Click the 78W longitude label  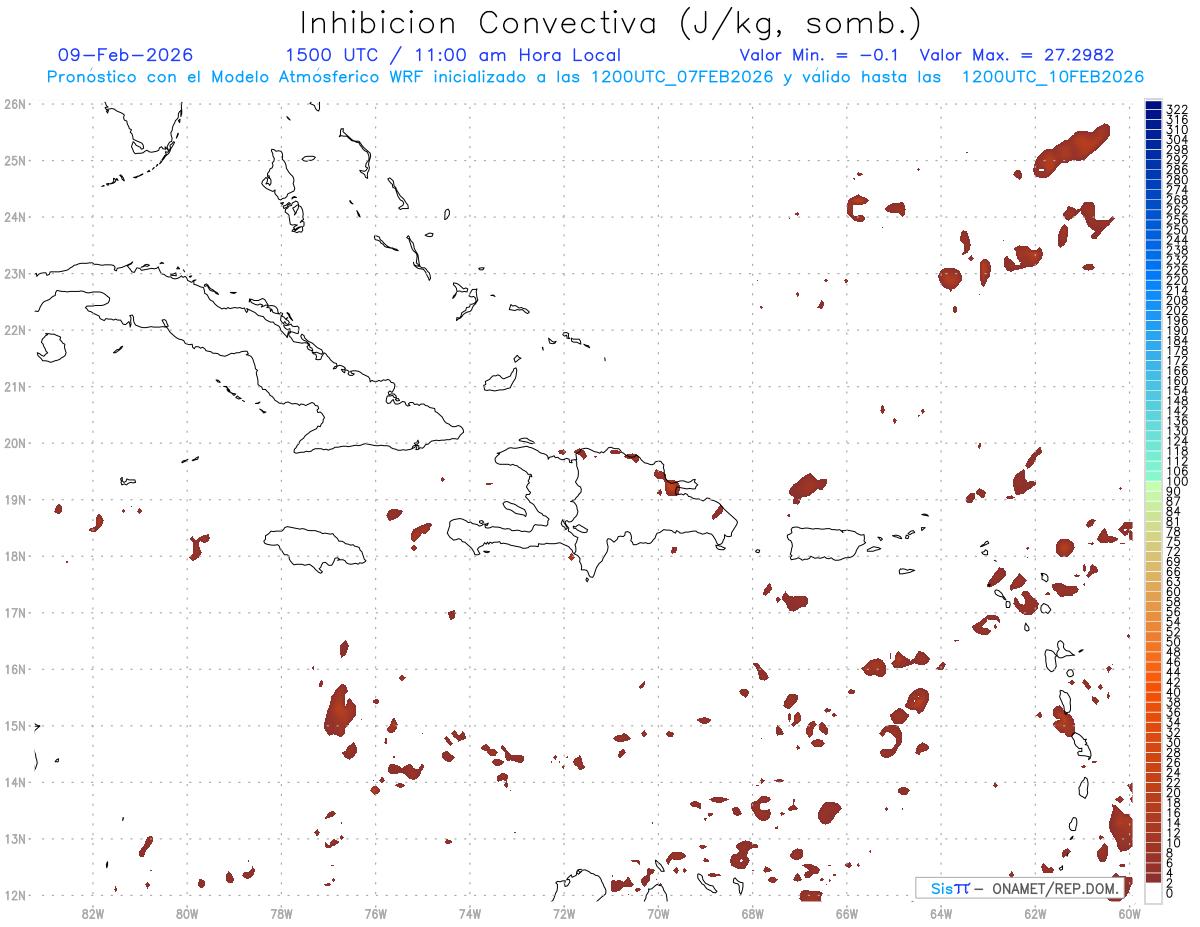(x=281, y=912)
